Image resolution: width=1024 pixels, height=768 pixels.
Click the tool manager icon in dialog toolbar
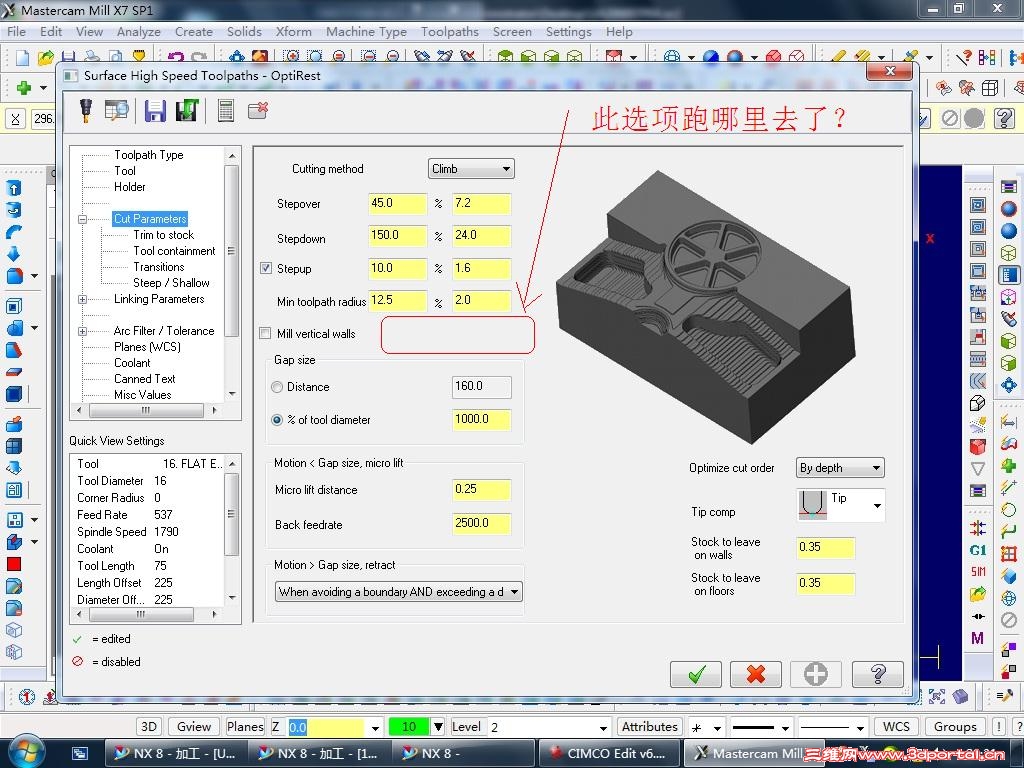click(86, 110)
